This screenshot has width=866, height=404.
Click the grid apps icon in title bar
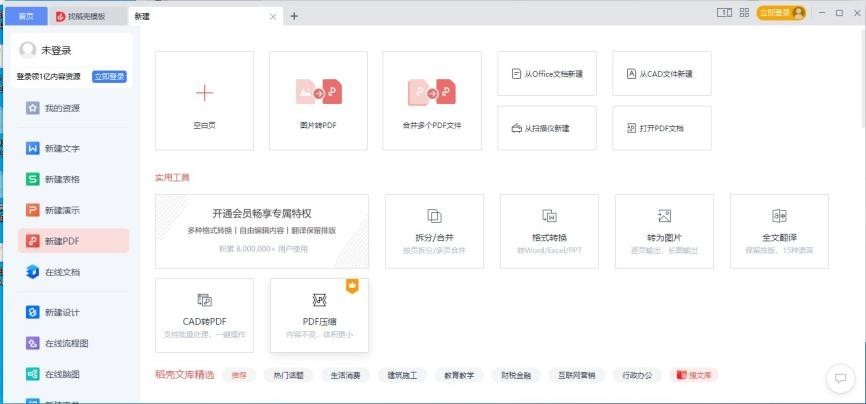pos(744,12)
